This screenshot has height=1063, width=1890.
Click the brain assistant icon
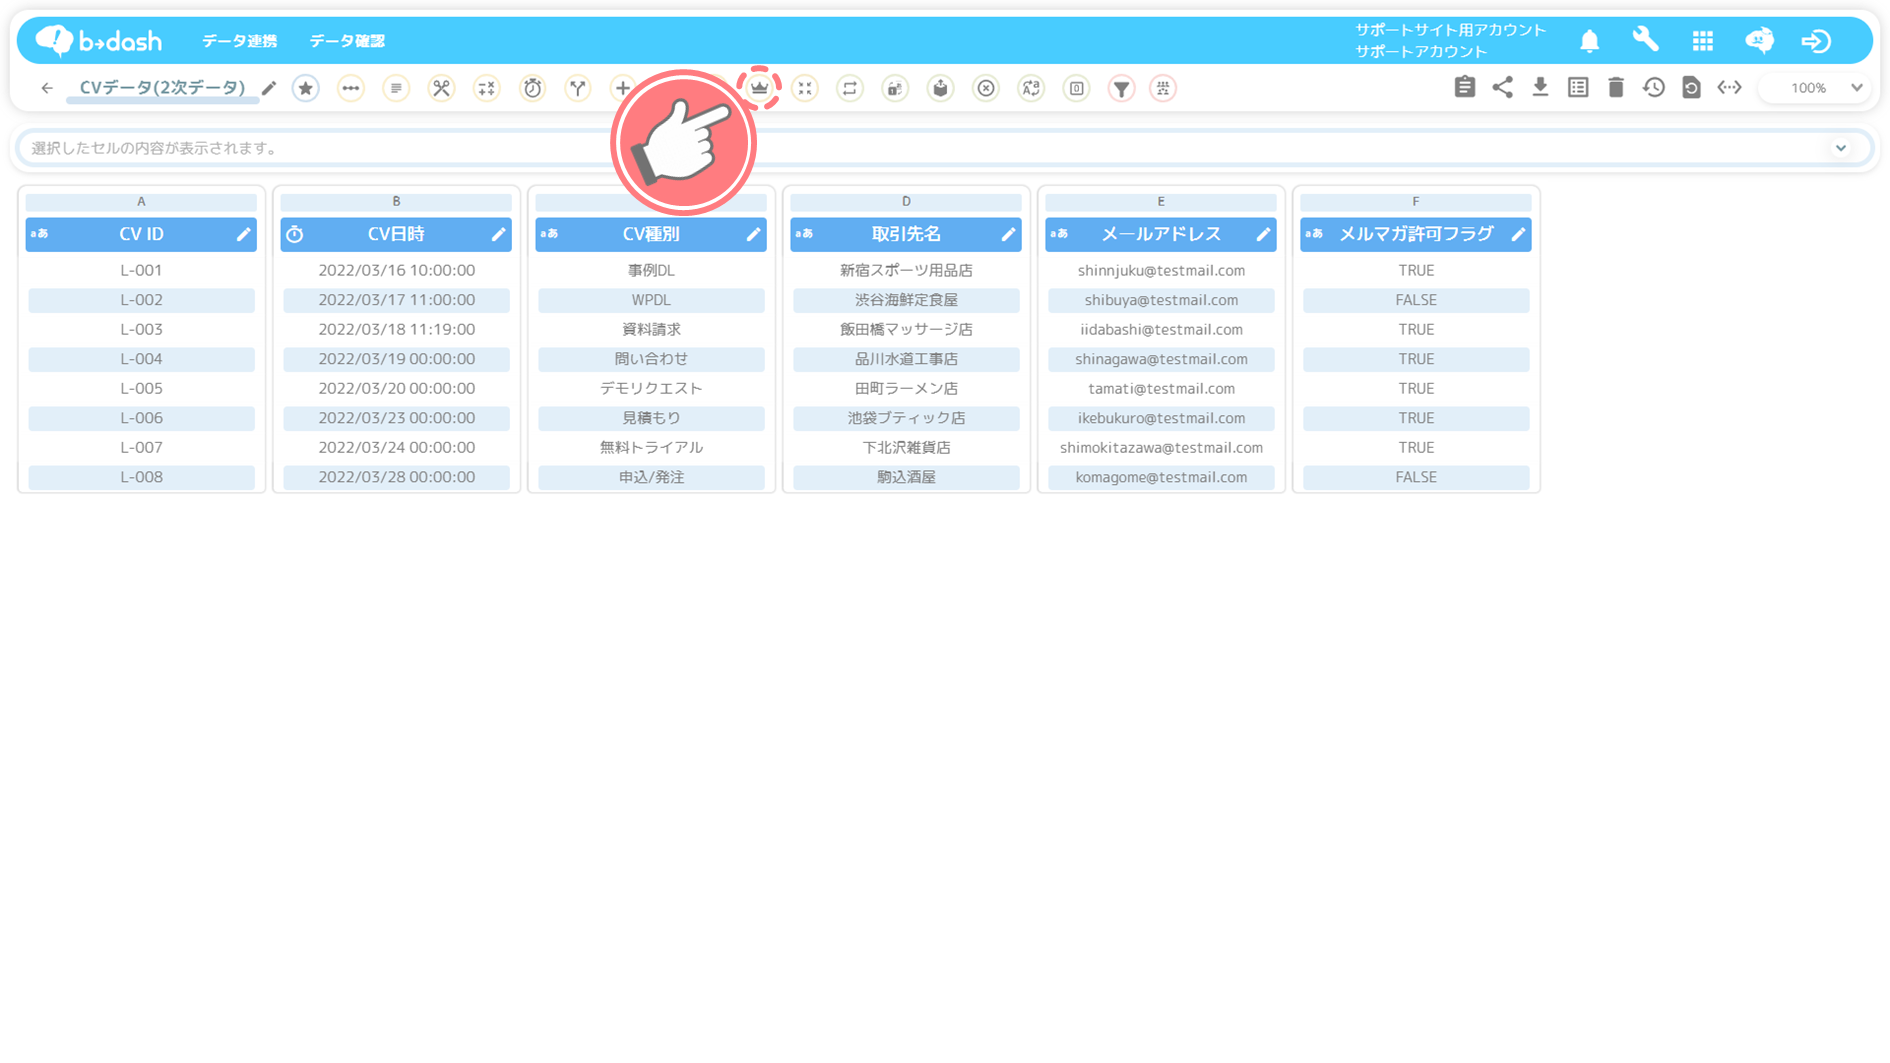1759,40
